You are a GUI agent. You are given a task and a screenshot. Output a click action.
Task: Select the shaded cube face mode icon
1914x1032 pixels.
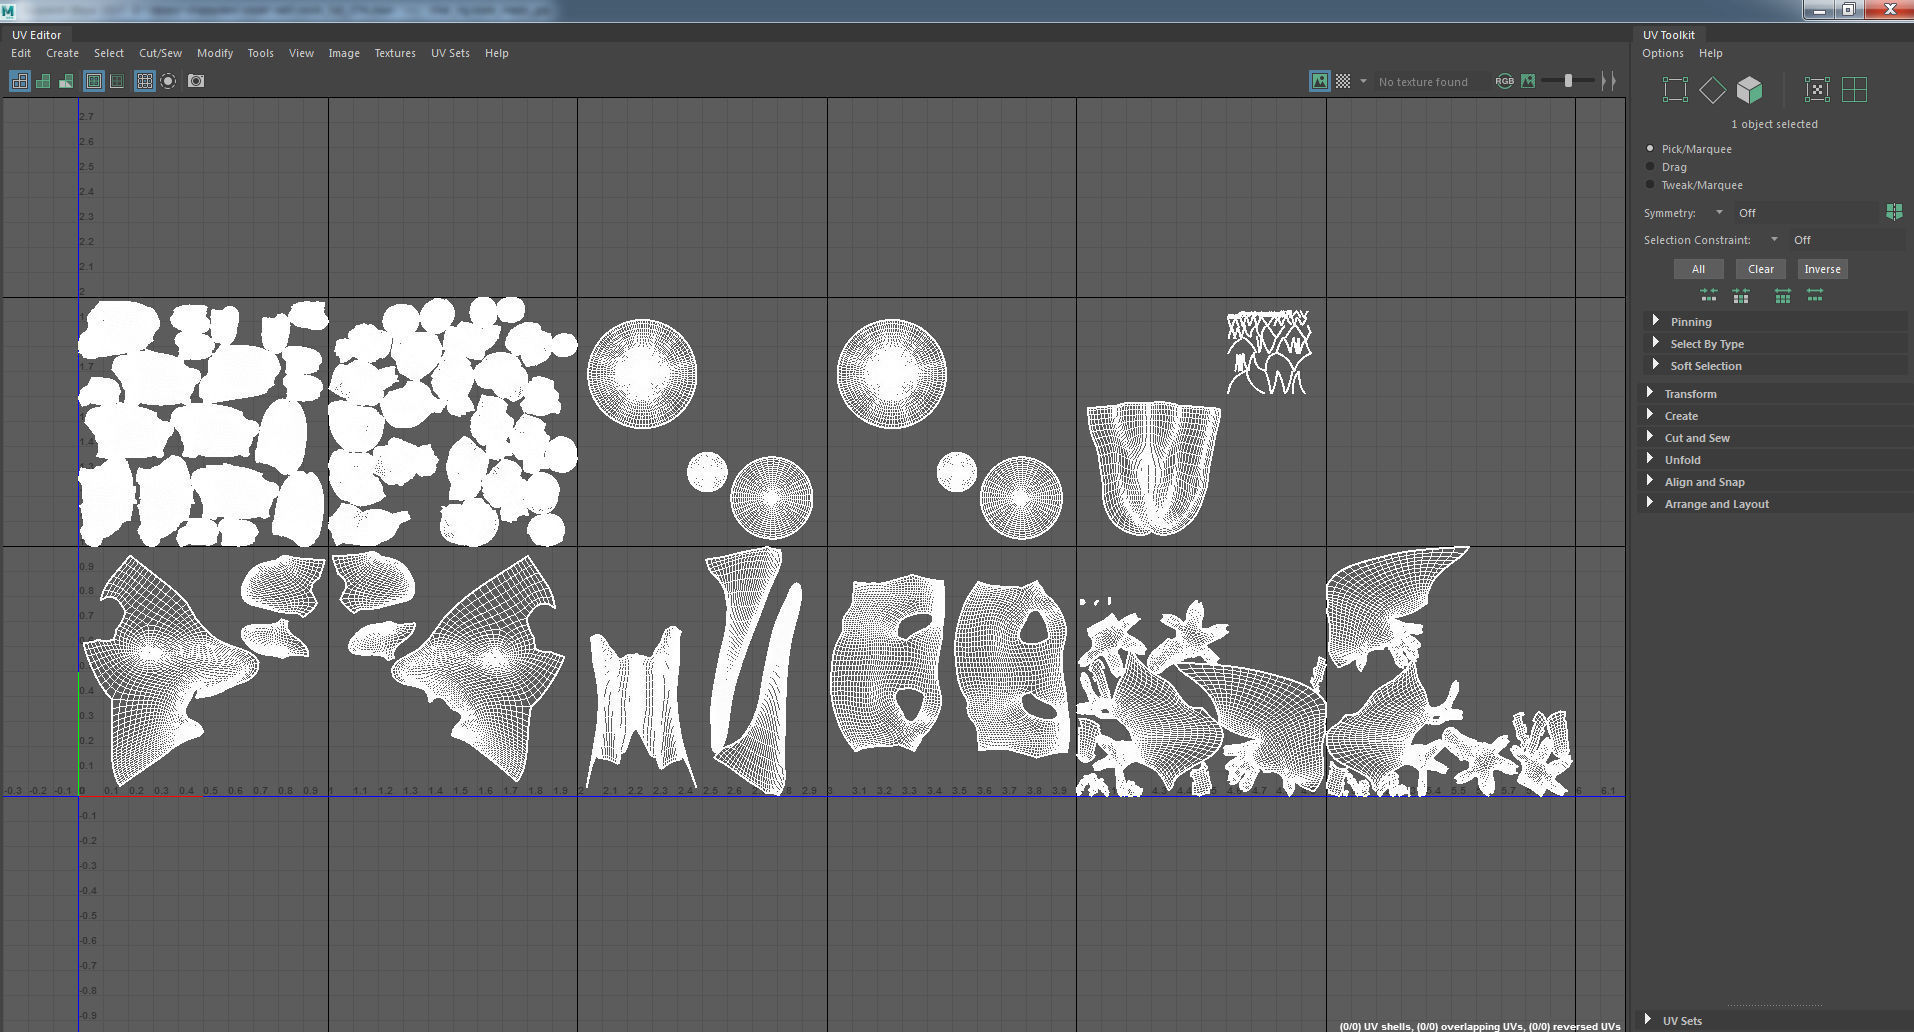[1749, 90]
